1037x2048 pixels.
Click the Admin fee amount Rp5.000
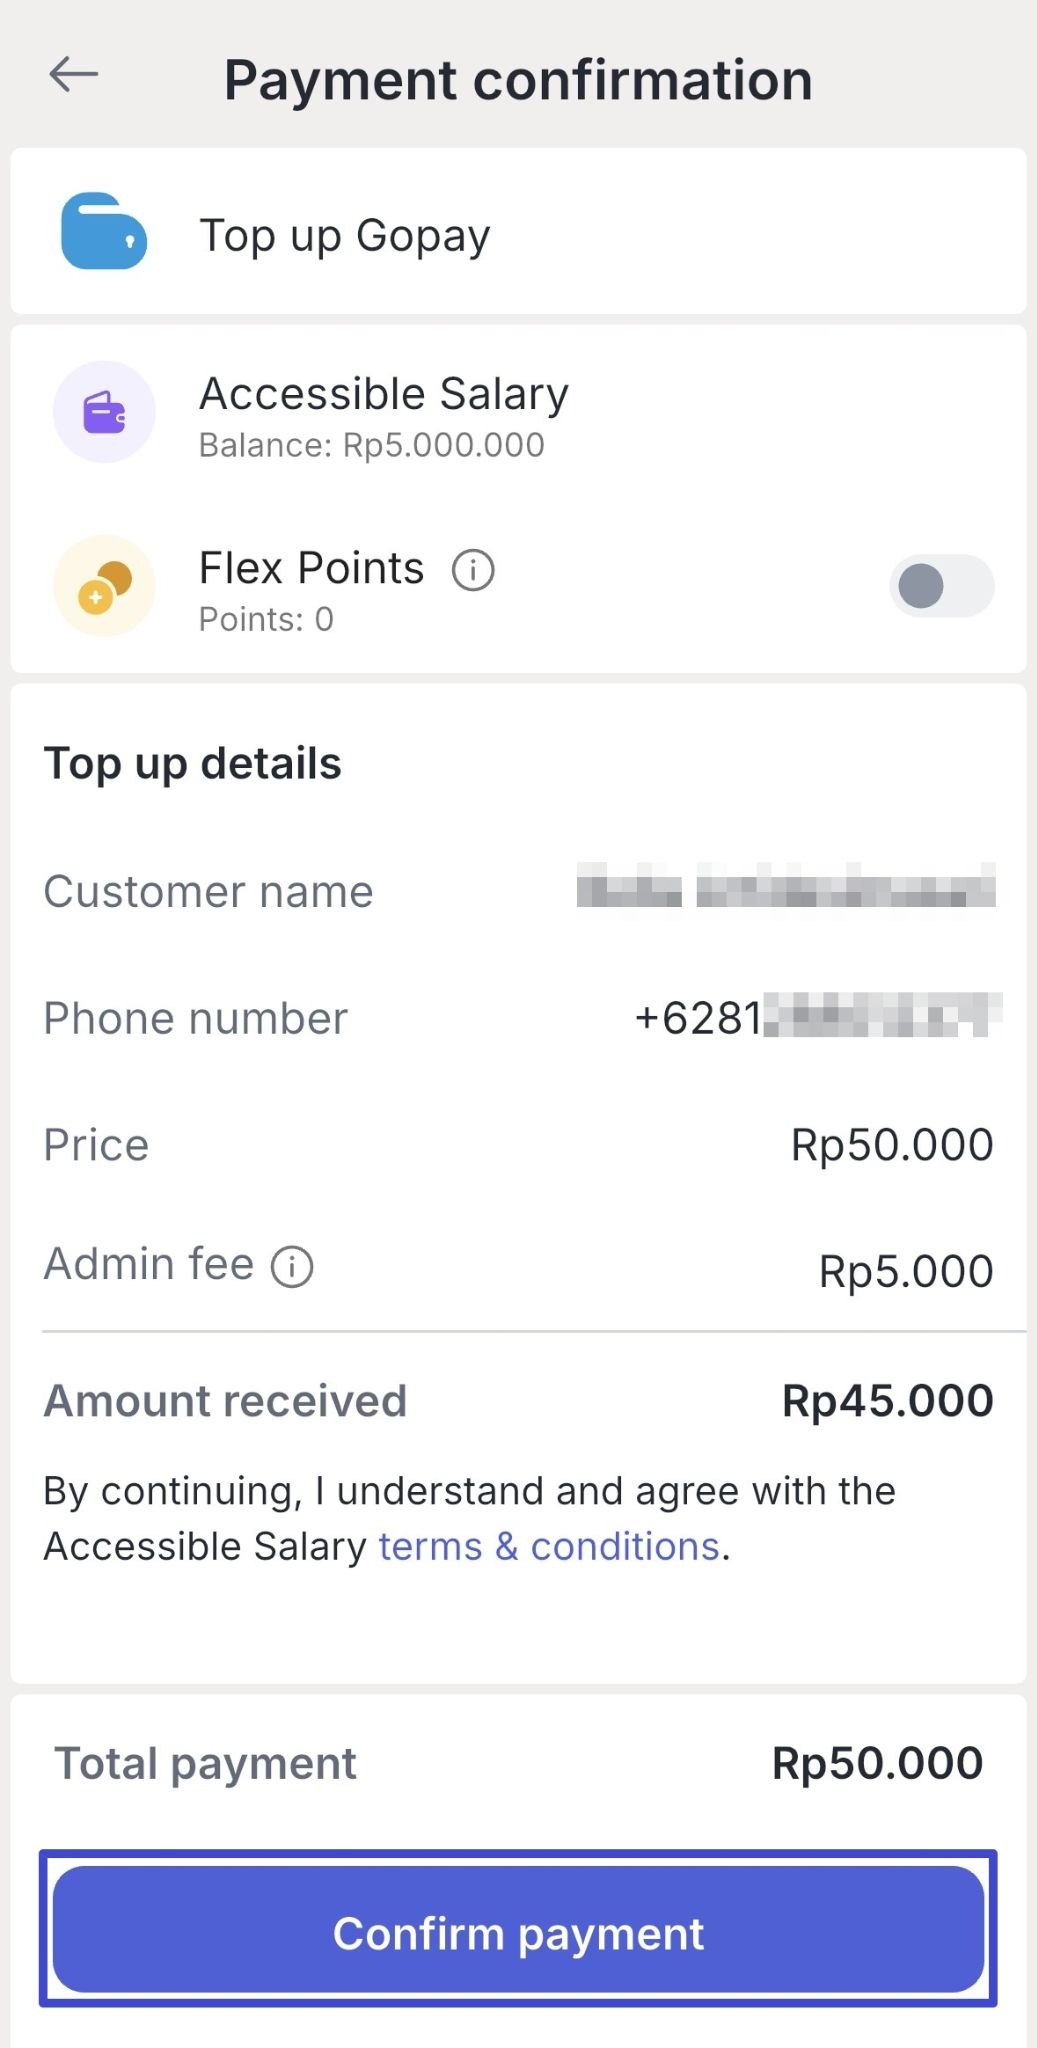pyautogui.click(x=905, y=1272)
